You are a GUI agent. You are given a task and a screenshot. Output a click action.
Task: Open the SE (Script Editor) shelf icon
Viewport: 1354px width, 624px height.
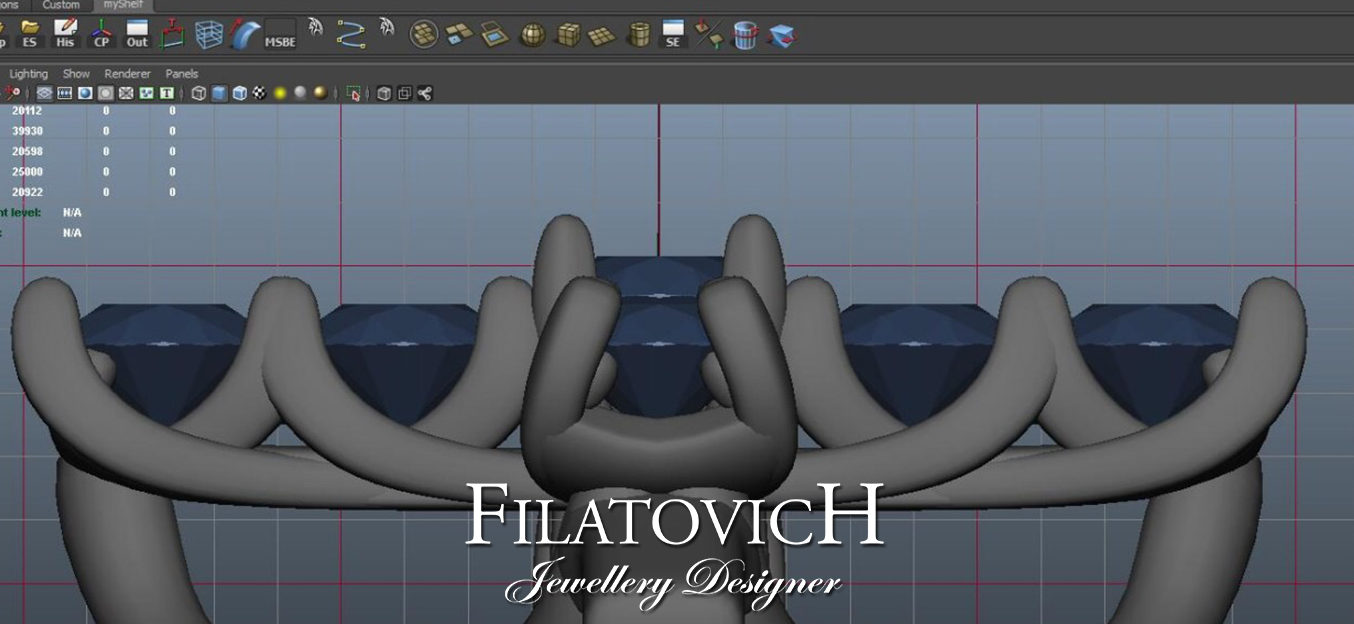(x=673, y=34)
